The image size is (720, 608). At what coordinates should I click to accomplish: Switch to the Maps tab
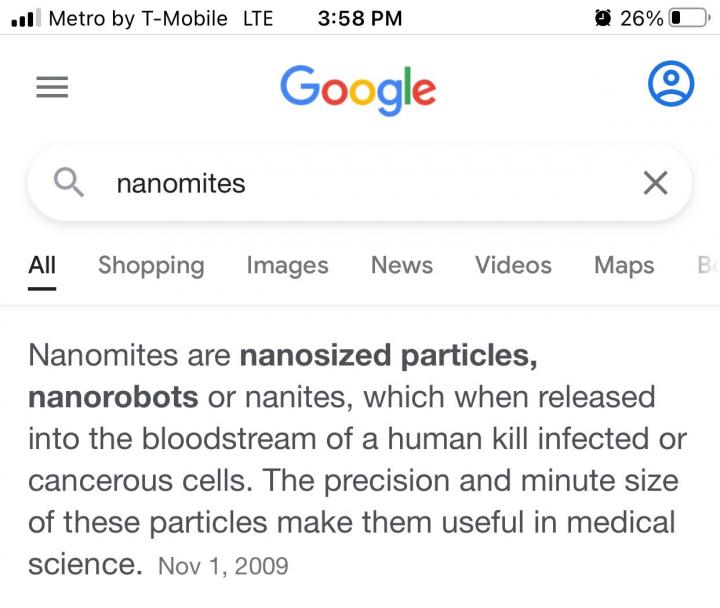pos(624,266)
